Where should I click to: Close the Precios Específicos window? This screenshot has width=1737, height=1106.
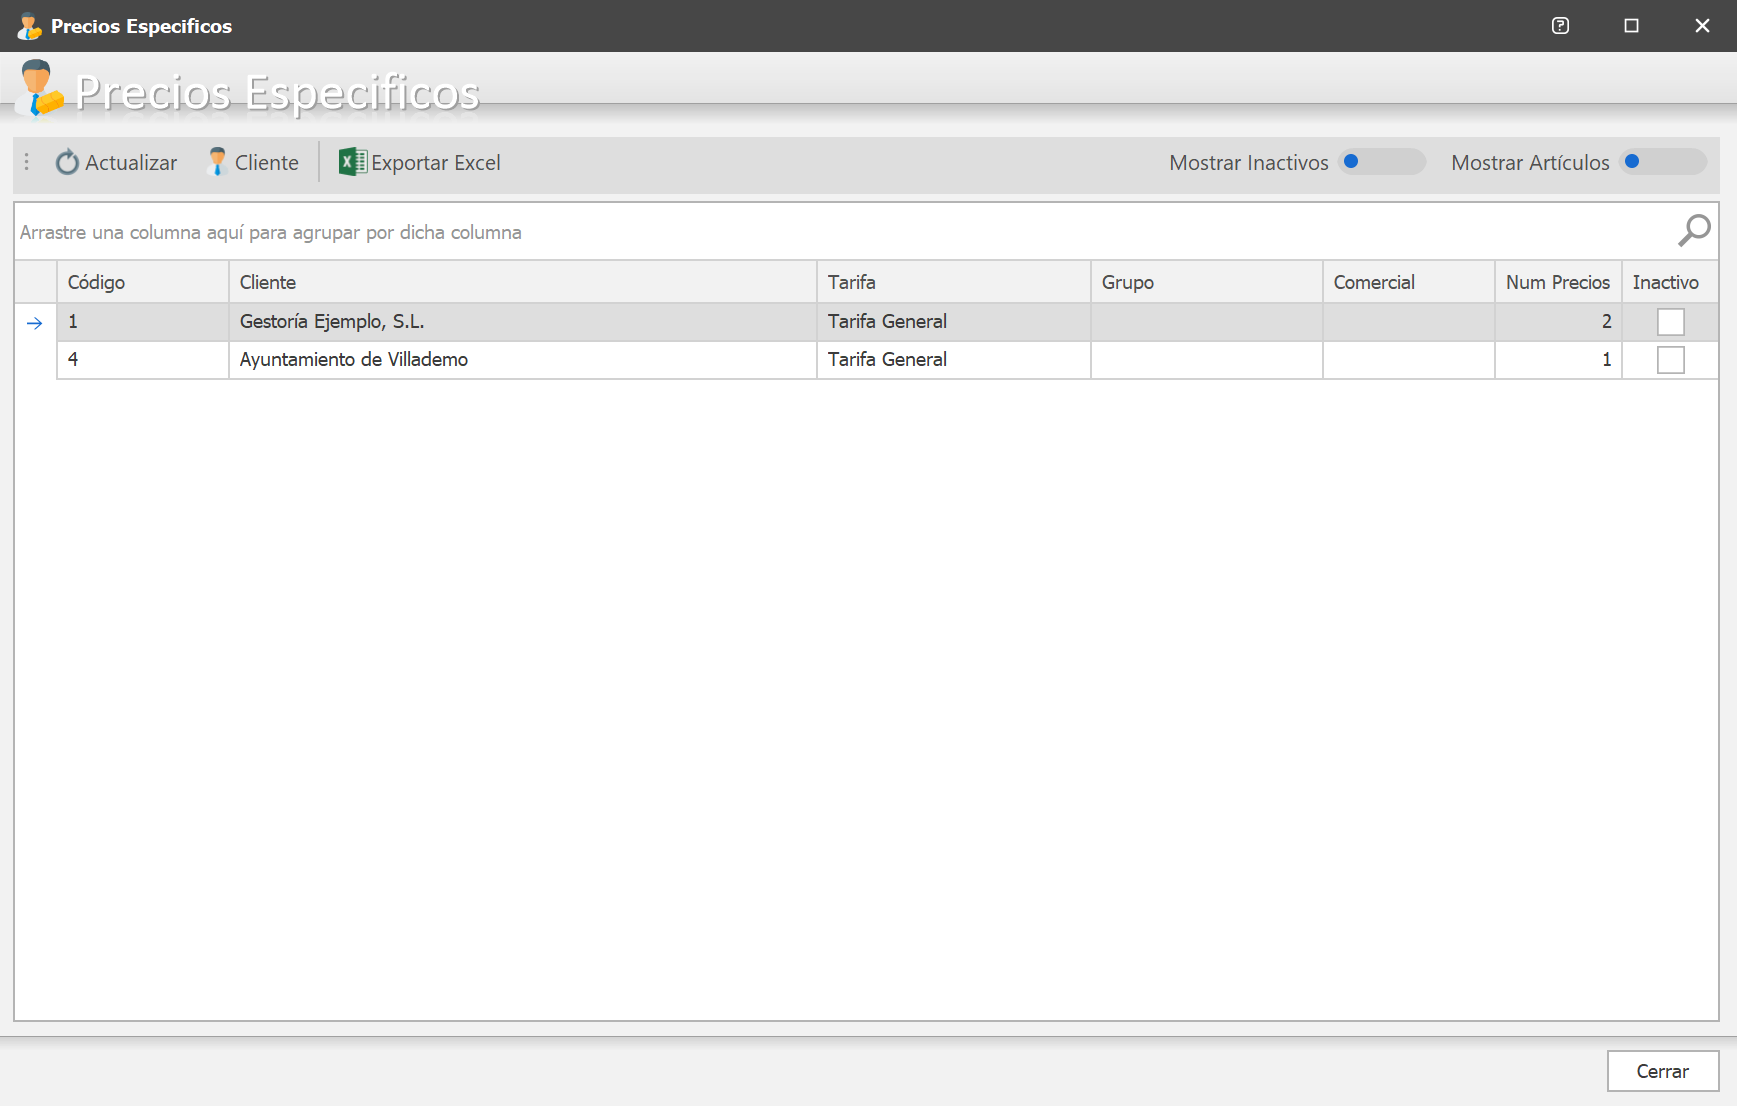point(1702,26)
